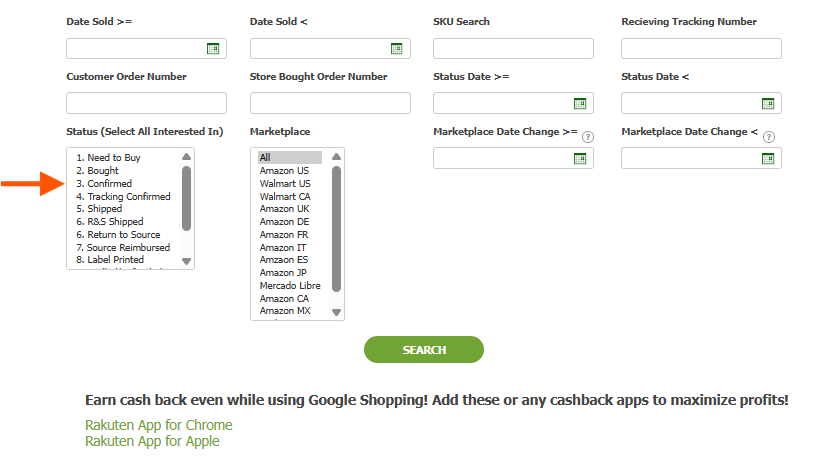This screenshot has width=823, height=468.
Task: Click the Store Bought Order Number field
Action: click(330, 103)
